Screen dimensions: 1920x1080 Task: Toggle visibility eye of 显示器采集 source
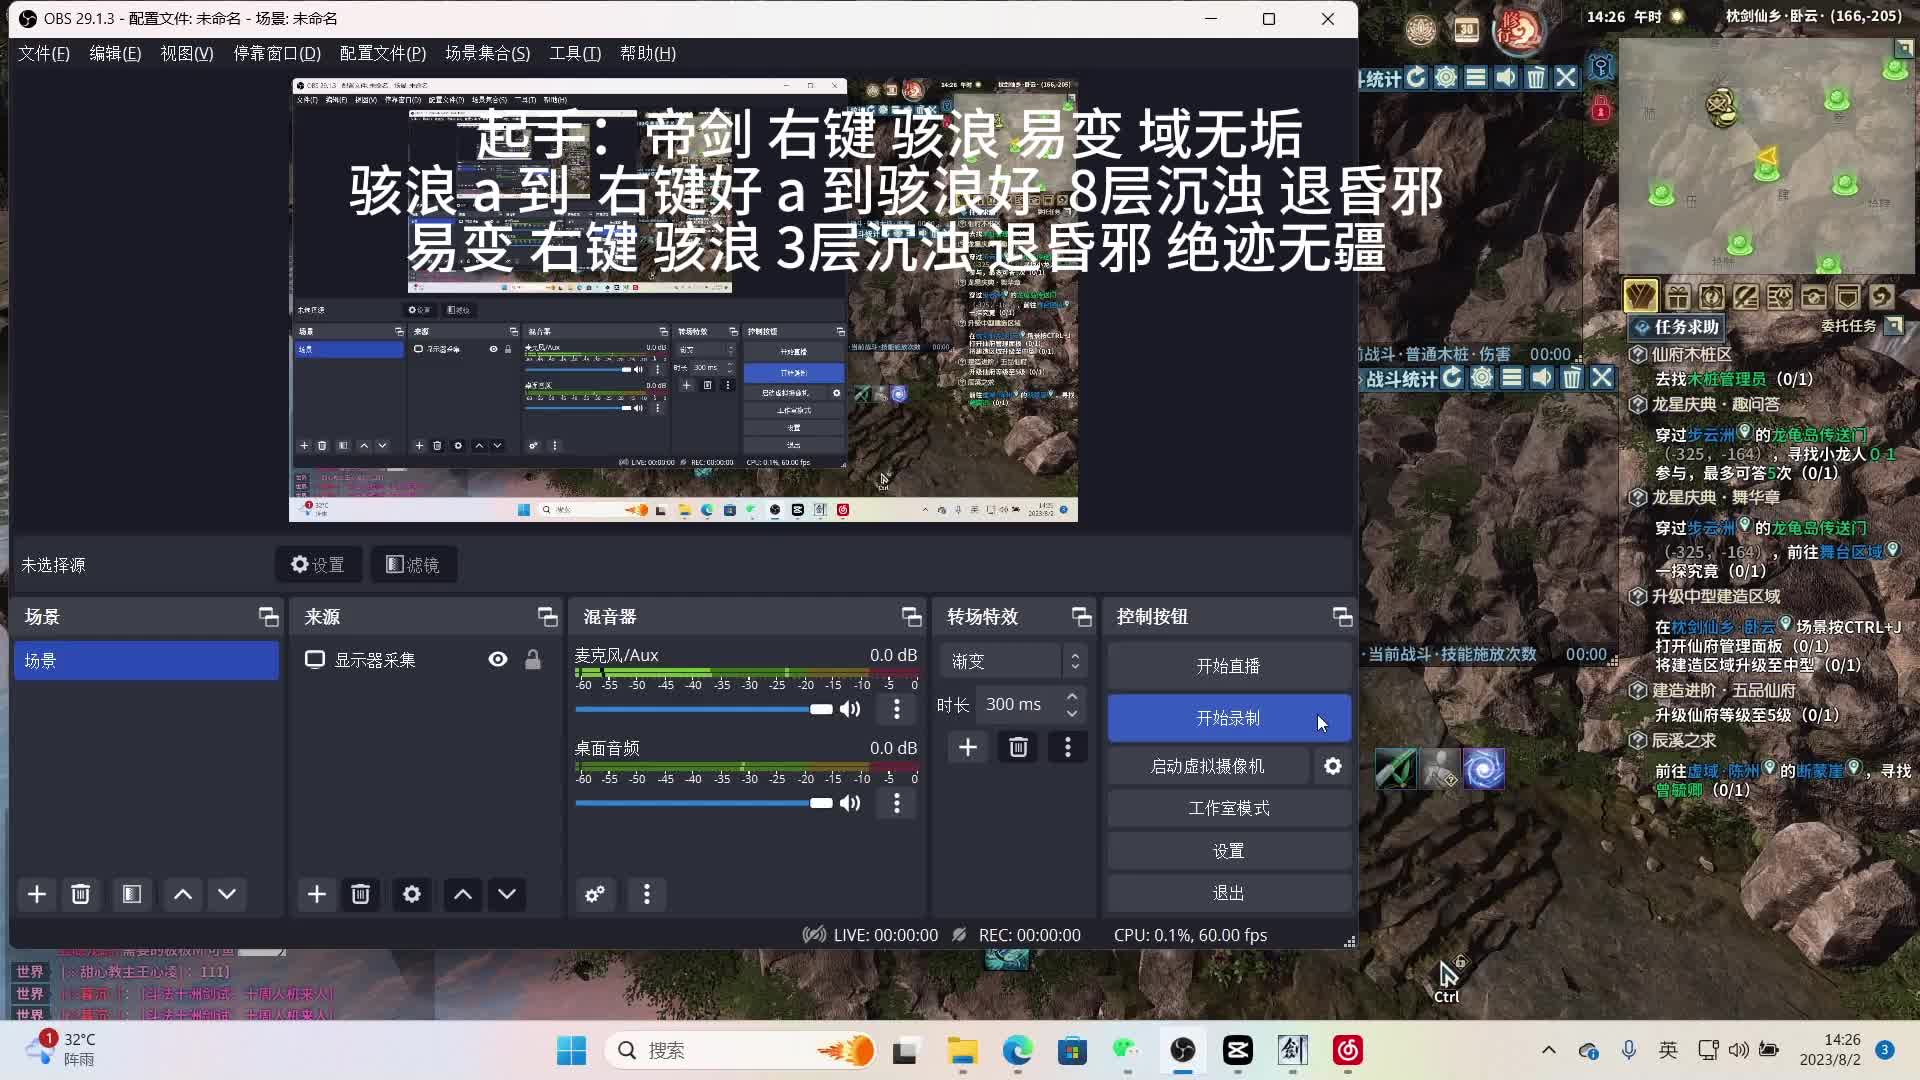tap(498, 659)
